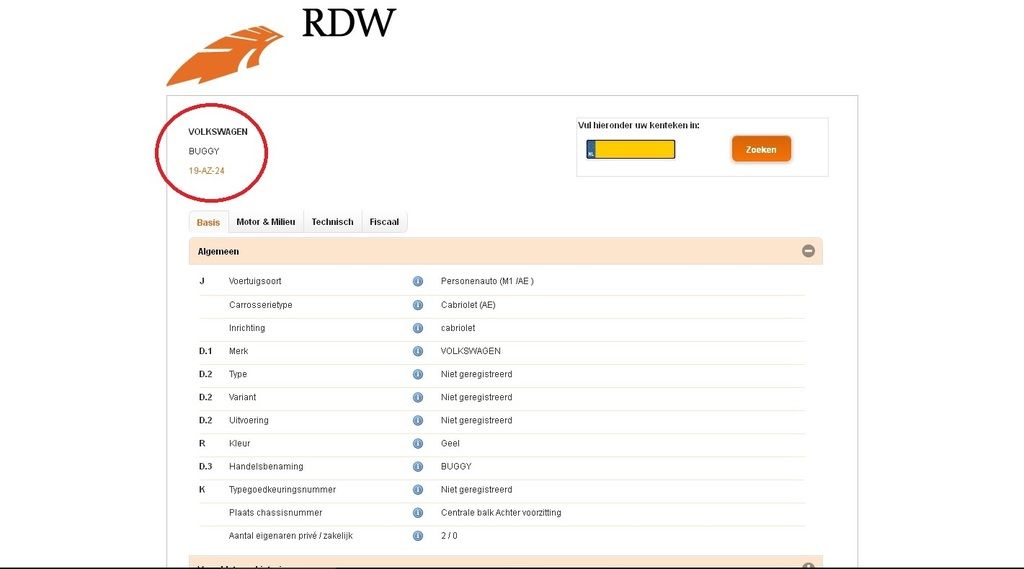The image size is (1024, 569).
Task: Open the Motor & Milieu tab
Action: point(266,222)
